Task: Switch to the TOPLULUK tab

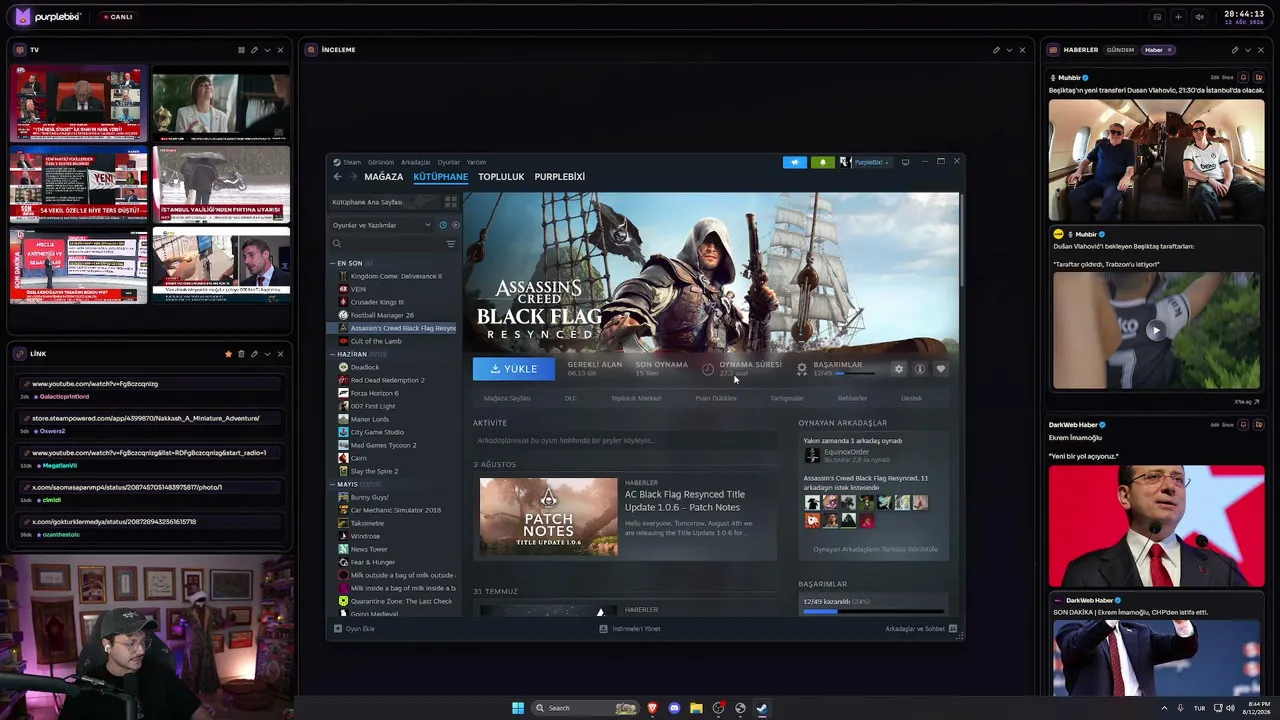Action: [x=501, y=177]
